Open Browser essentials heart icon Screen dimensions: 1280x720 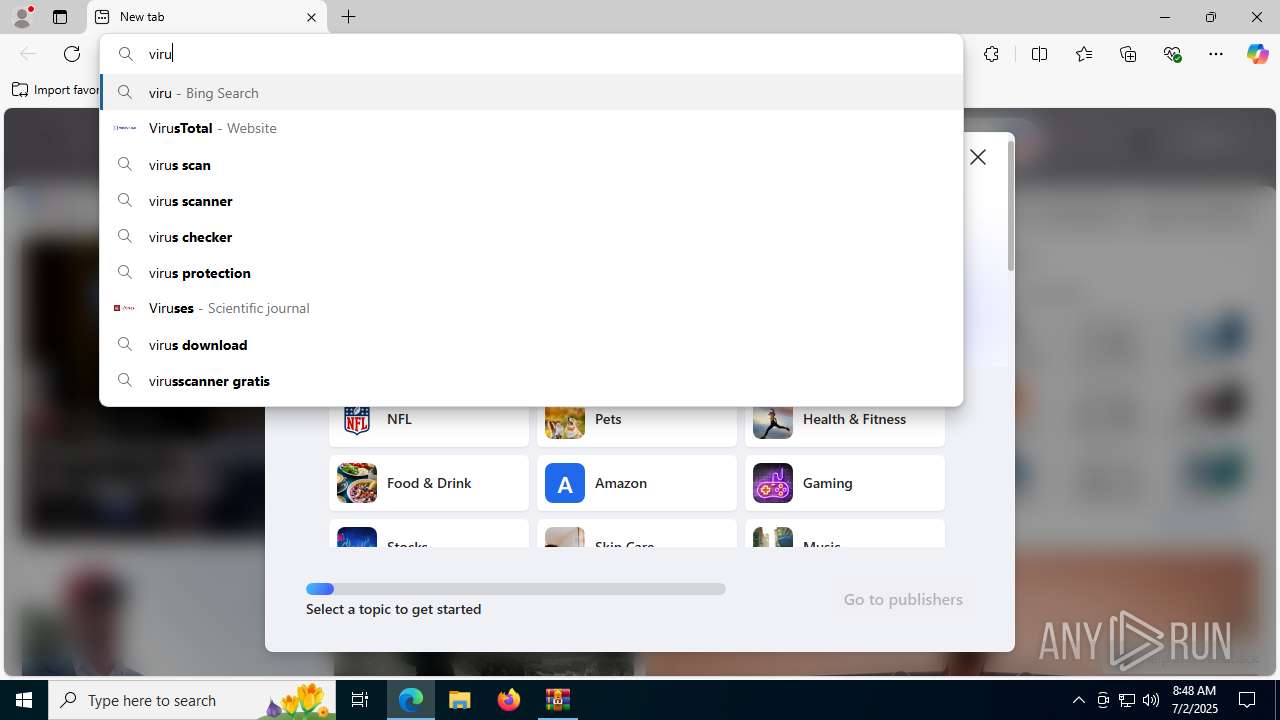[1172, 54]
